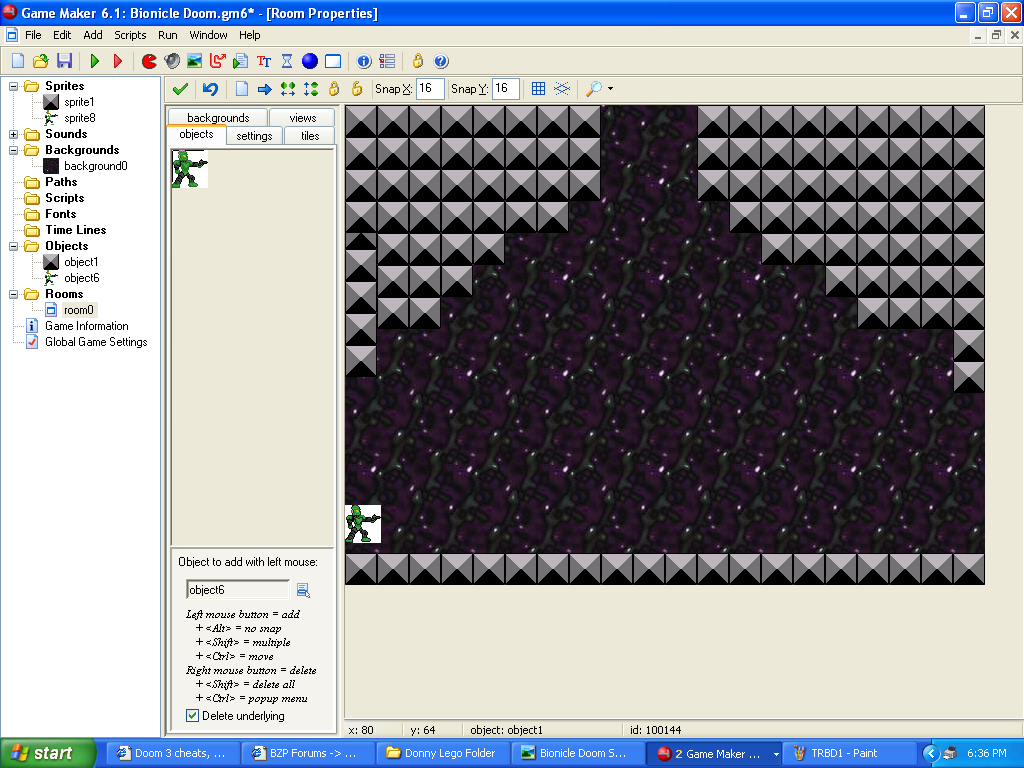The width and height of the screenshot is (1024, 768).
Task: Save the game with floppy icon
Action: point(64,61)
